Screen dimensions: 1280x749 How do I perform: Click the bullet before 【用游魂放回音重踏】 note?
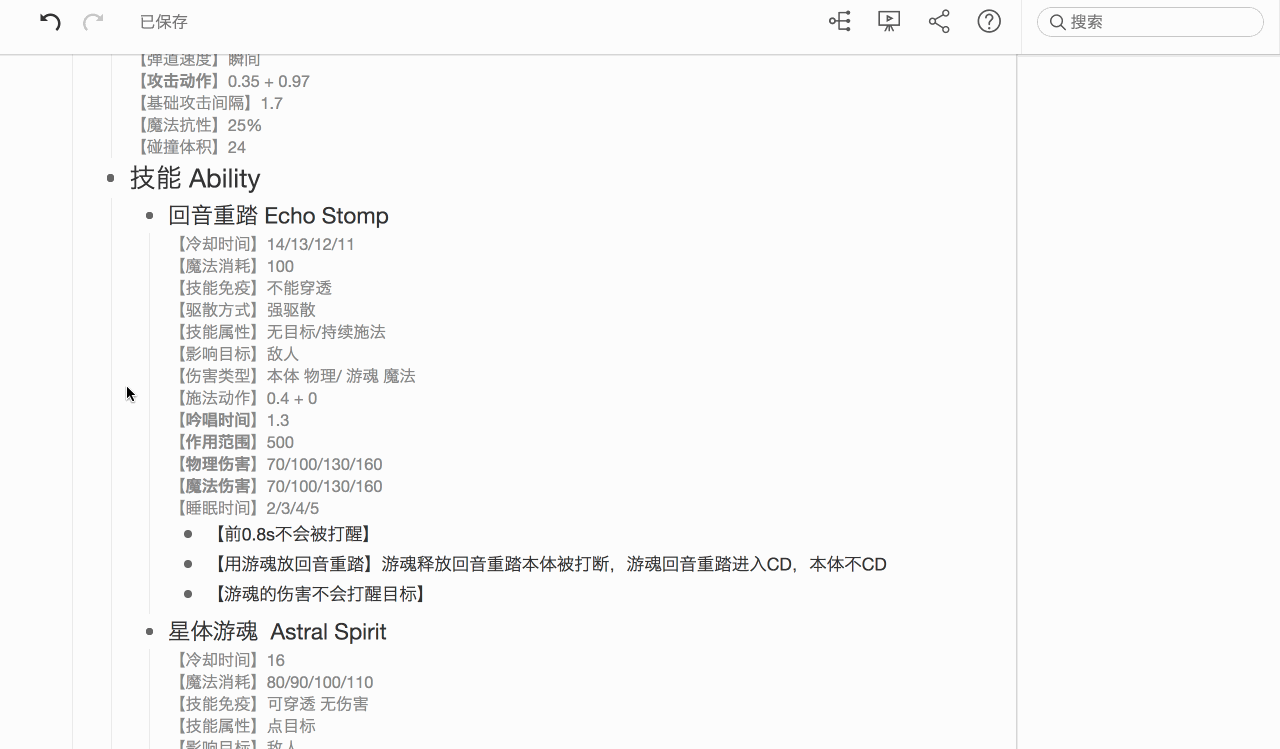188,565
